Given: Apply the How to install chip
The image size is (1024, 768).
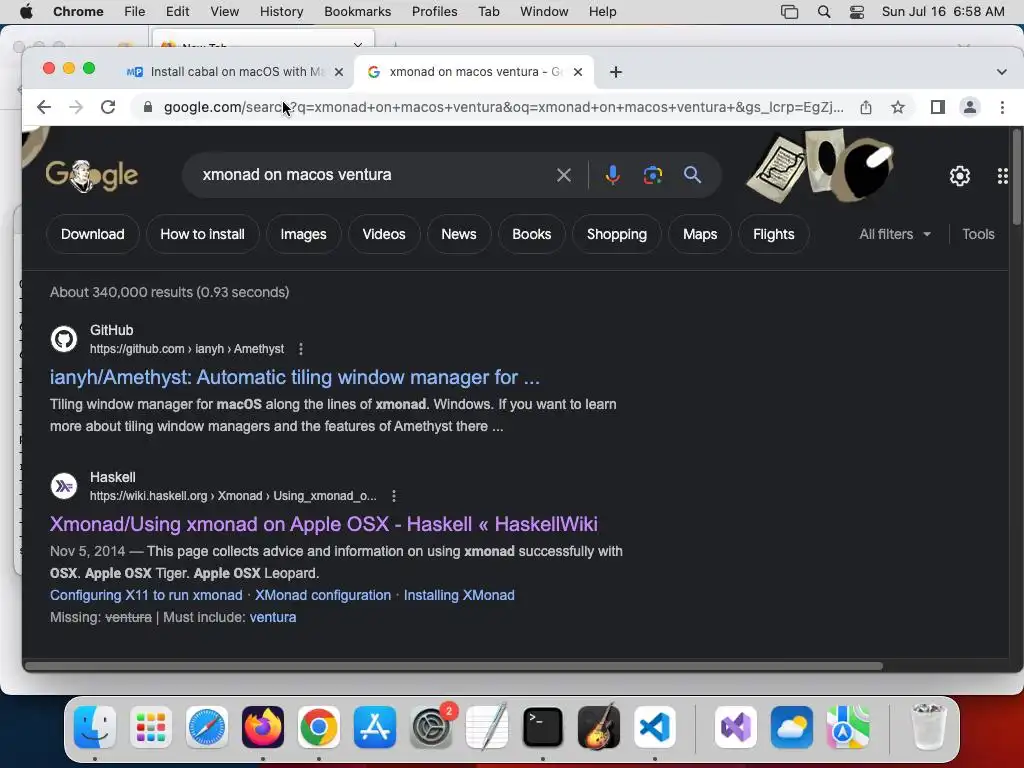Looking at the screenshot, I should point(202,234).
